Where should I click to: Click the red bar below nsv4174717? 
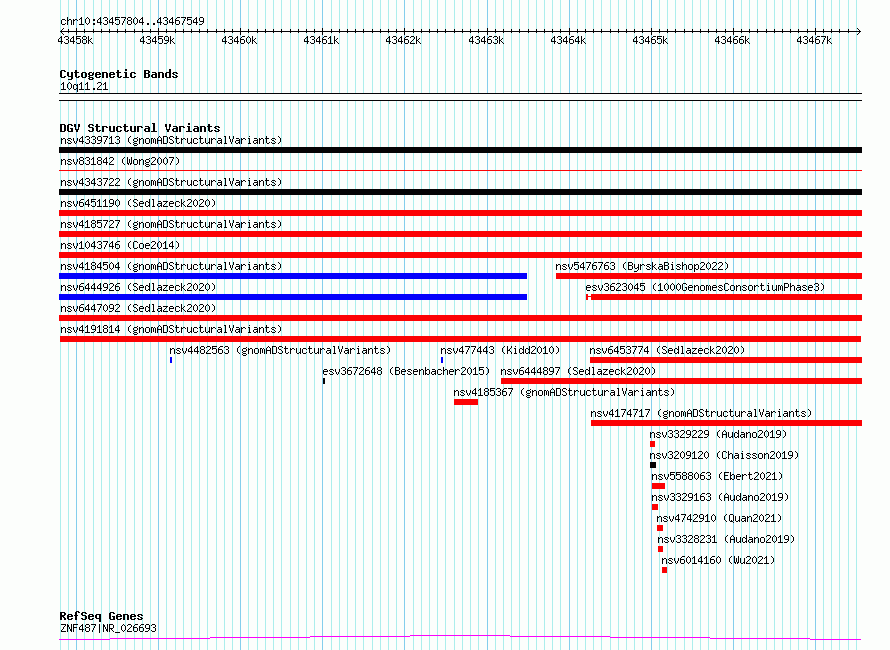[727, 423]
